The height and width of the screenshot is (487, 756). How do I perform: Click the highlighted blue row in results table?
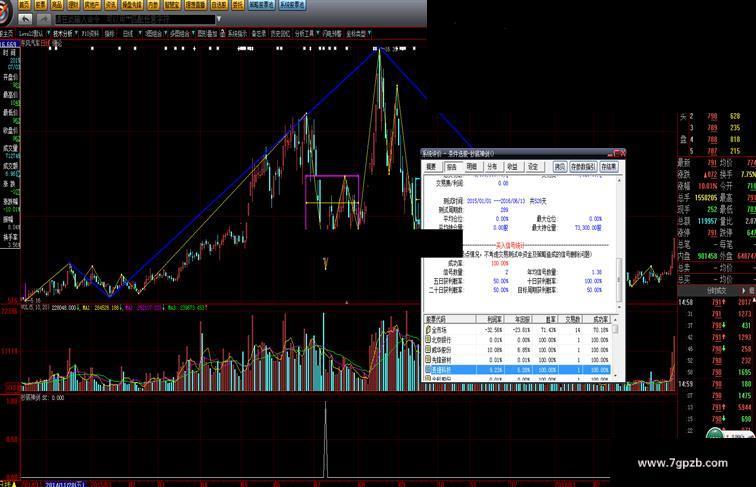pyautogui.click(x=517, y=369)
